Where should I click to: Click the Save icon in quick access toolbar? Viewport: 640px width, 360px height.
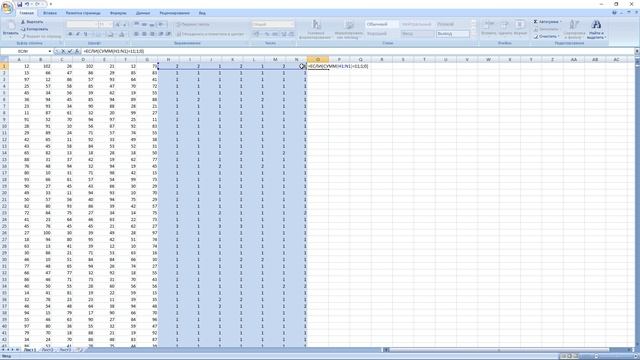coord(19,4)
